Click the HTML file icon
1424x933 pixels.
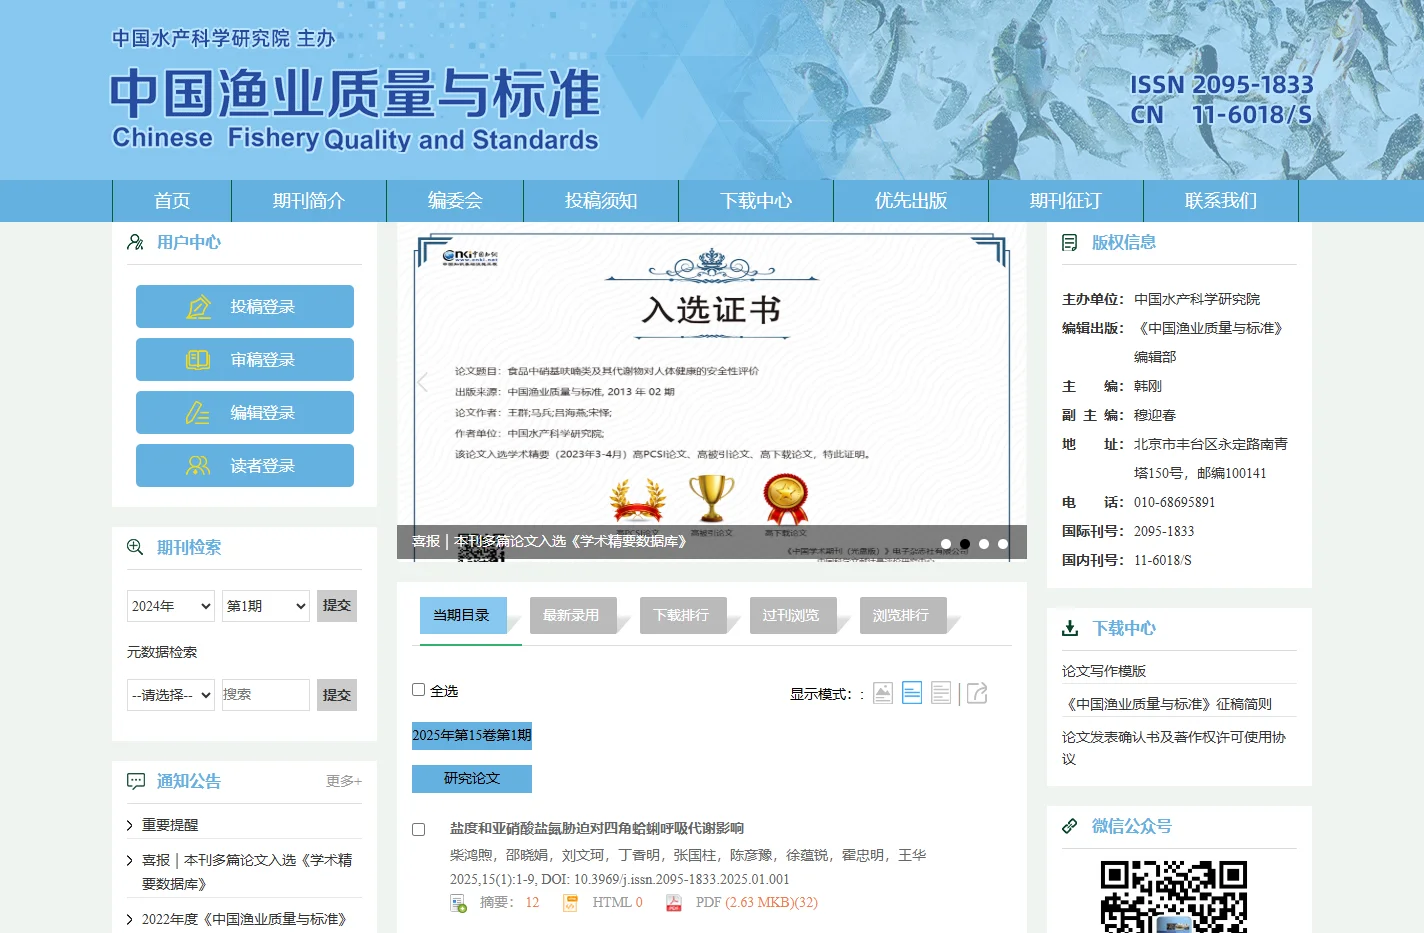[x=571, y=903]
